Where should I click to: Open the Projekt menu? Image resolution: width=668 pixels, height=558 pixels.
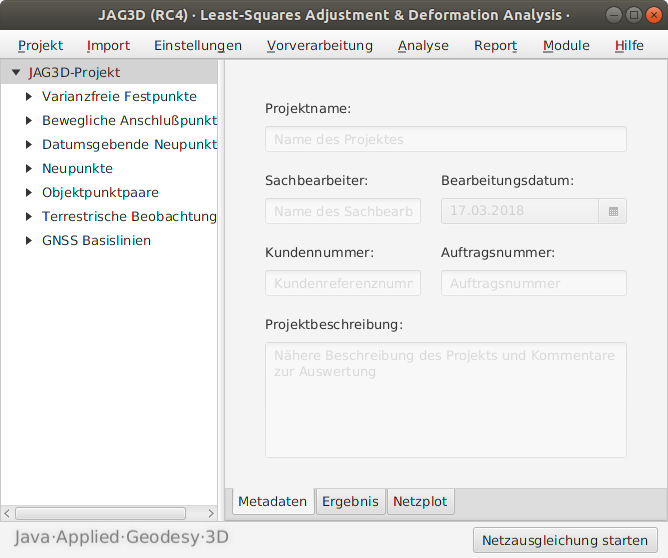[x=40, y=46]
